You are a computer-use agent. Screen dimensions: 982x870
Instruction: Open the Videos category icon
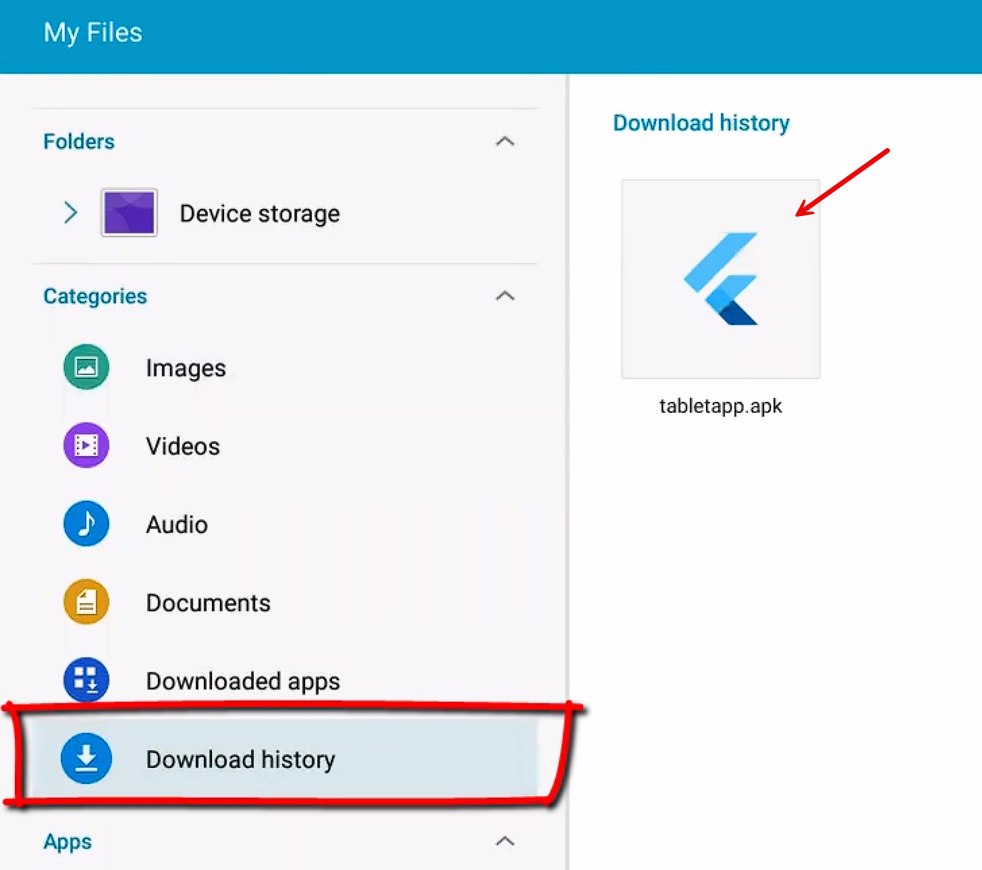86,445
